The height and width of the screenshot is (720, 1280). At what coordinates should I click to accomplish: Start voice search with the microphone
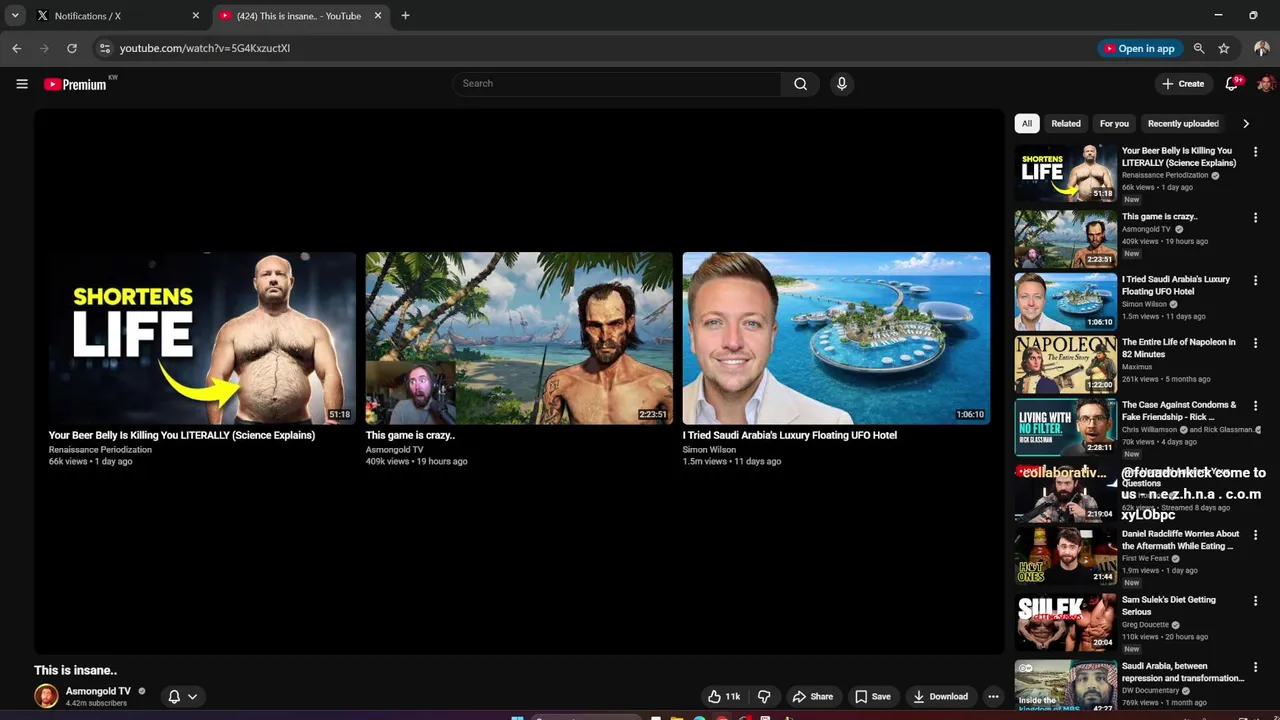tap(842, 84)
